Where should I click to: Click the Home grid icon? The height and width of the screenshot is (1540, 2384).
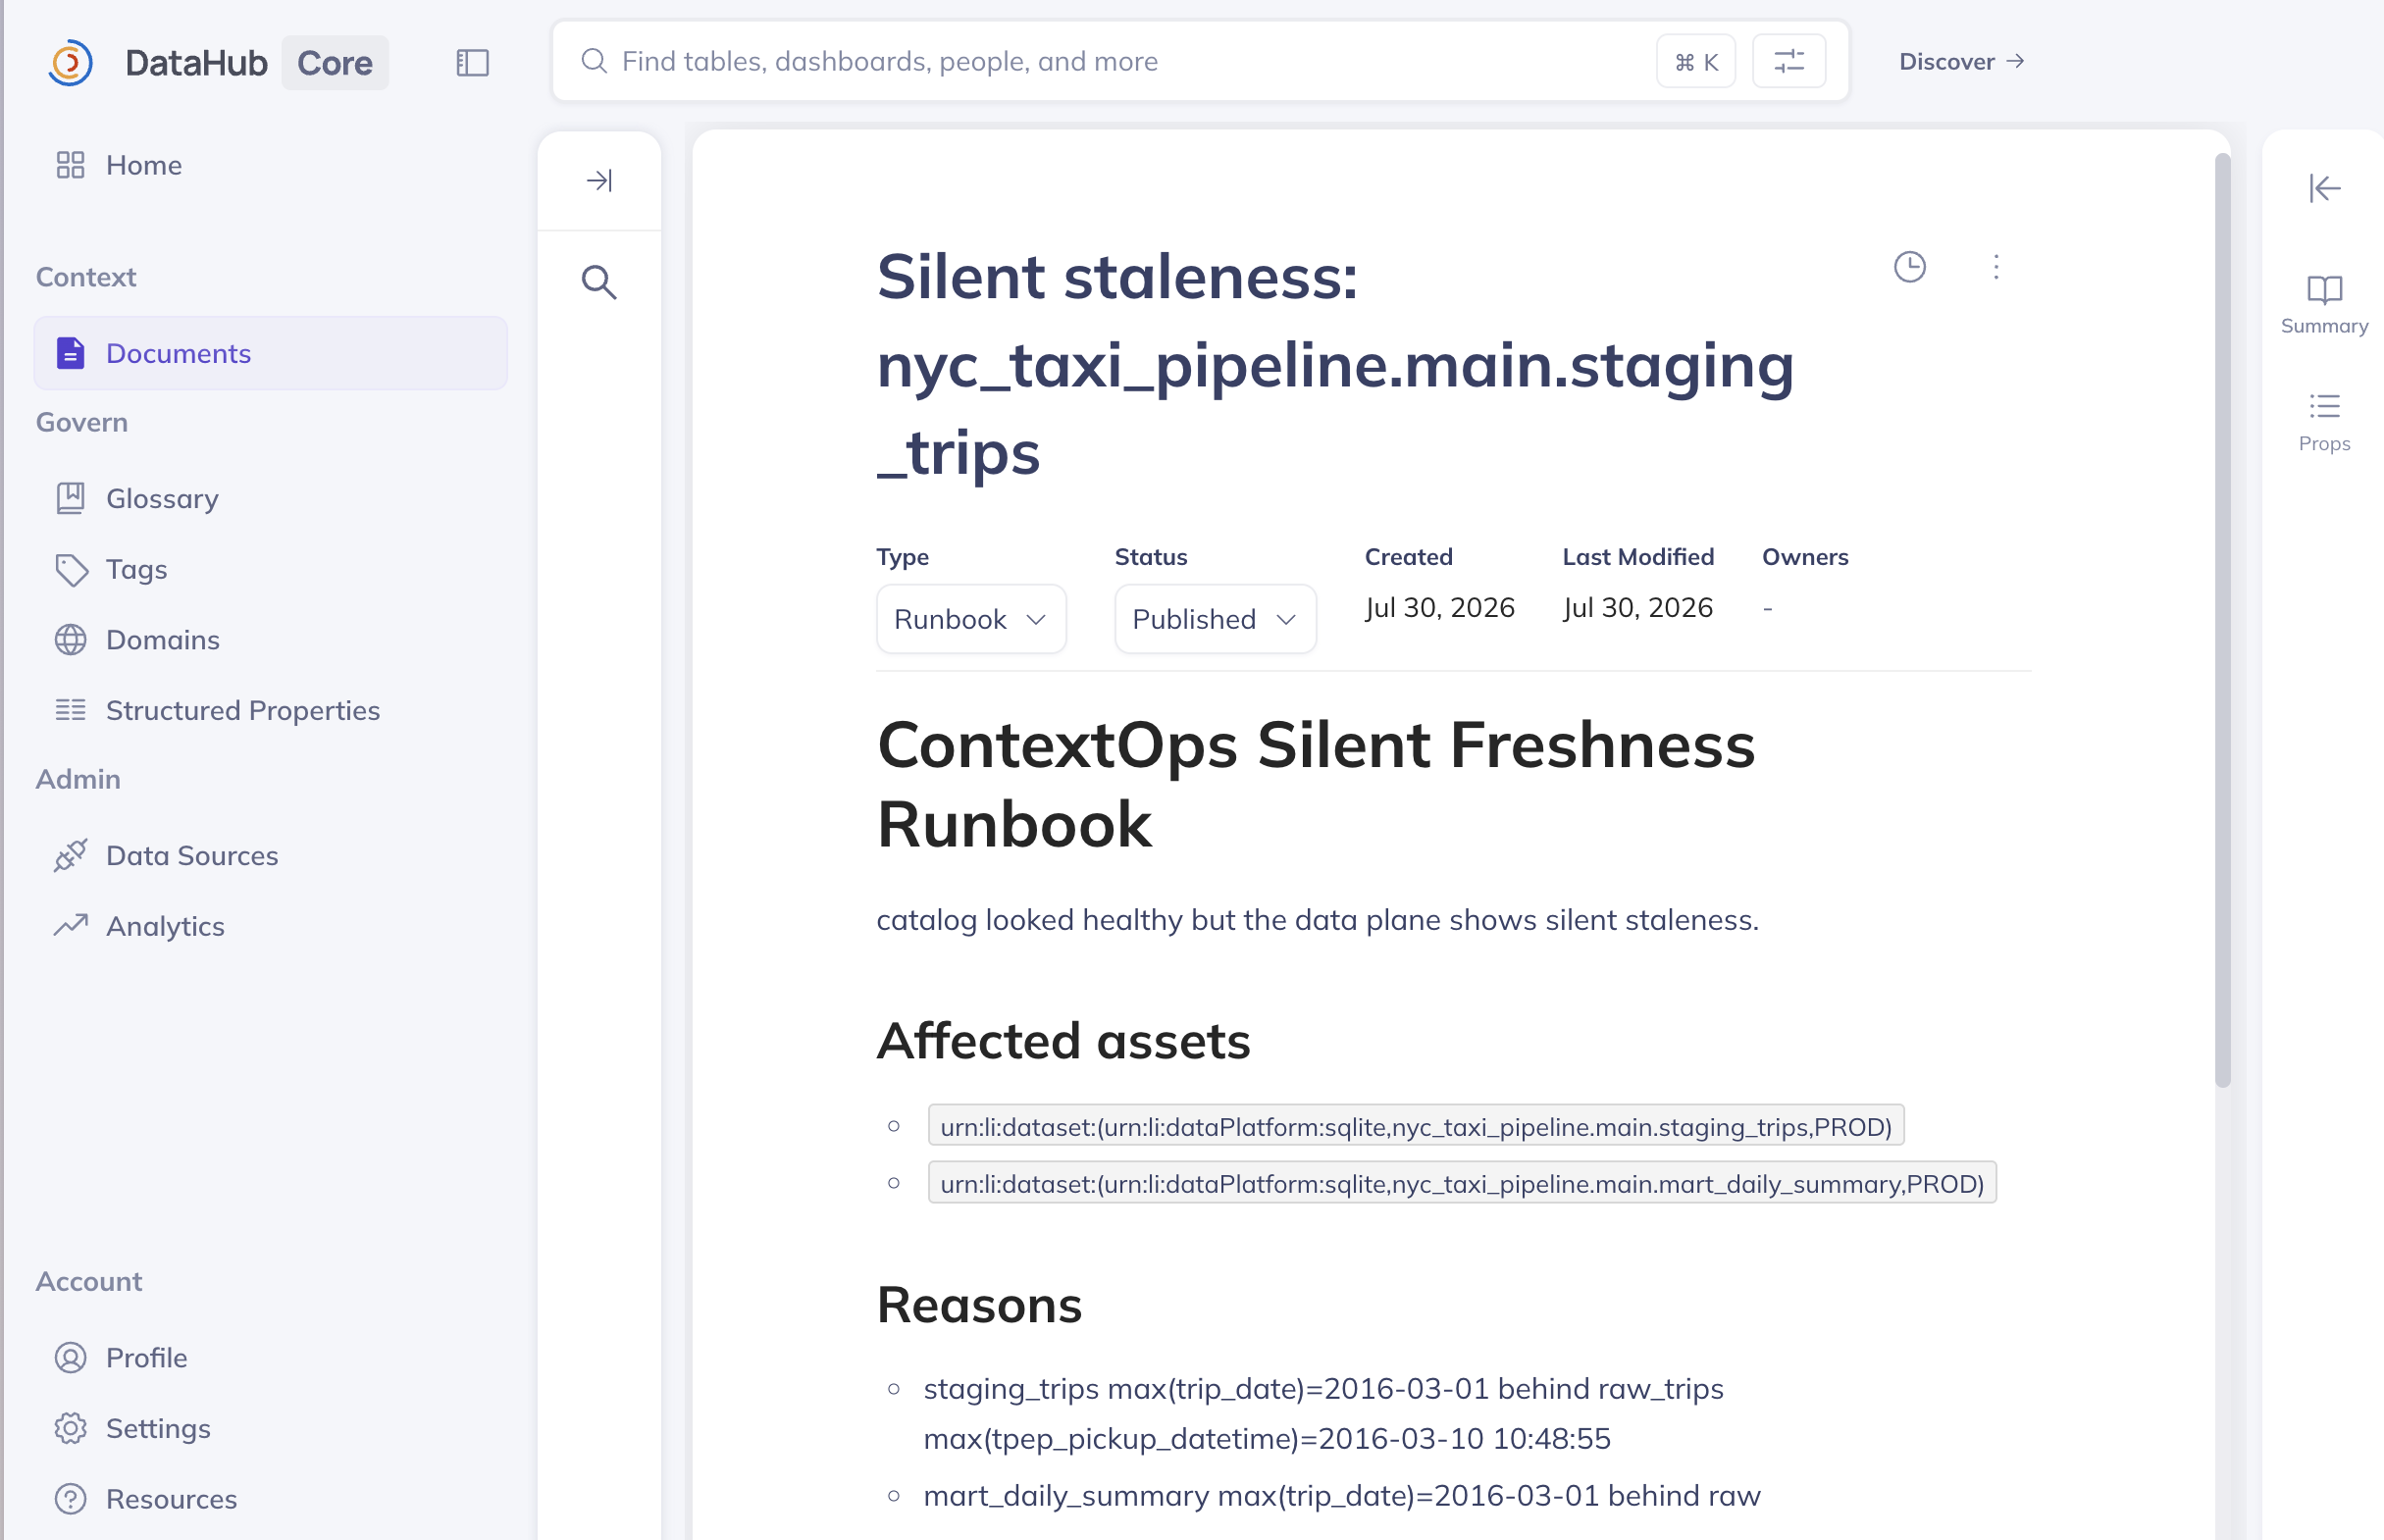[x=70, y=165]
